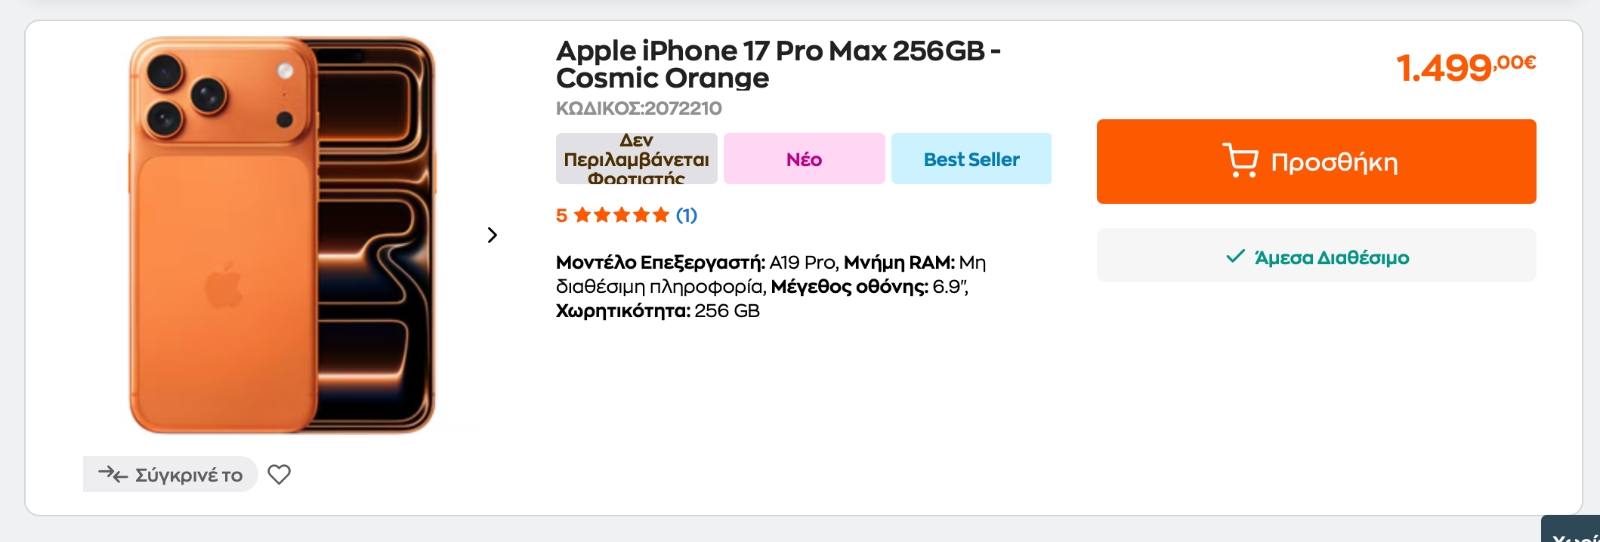Click the shopping cart icon
1600x542 pixels.
pyautogui.click(x=1240, y=161)
